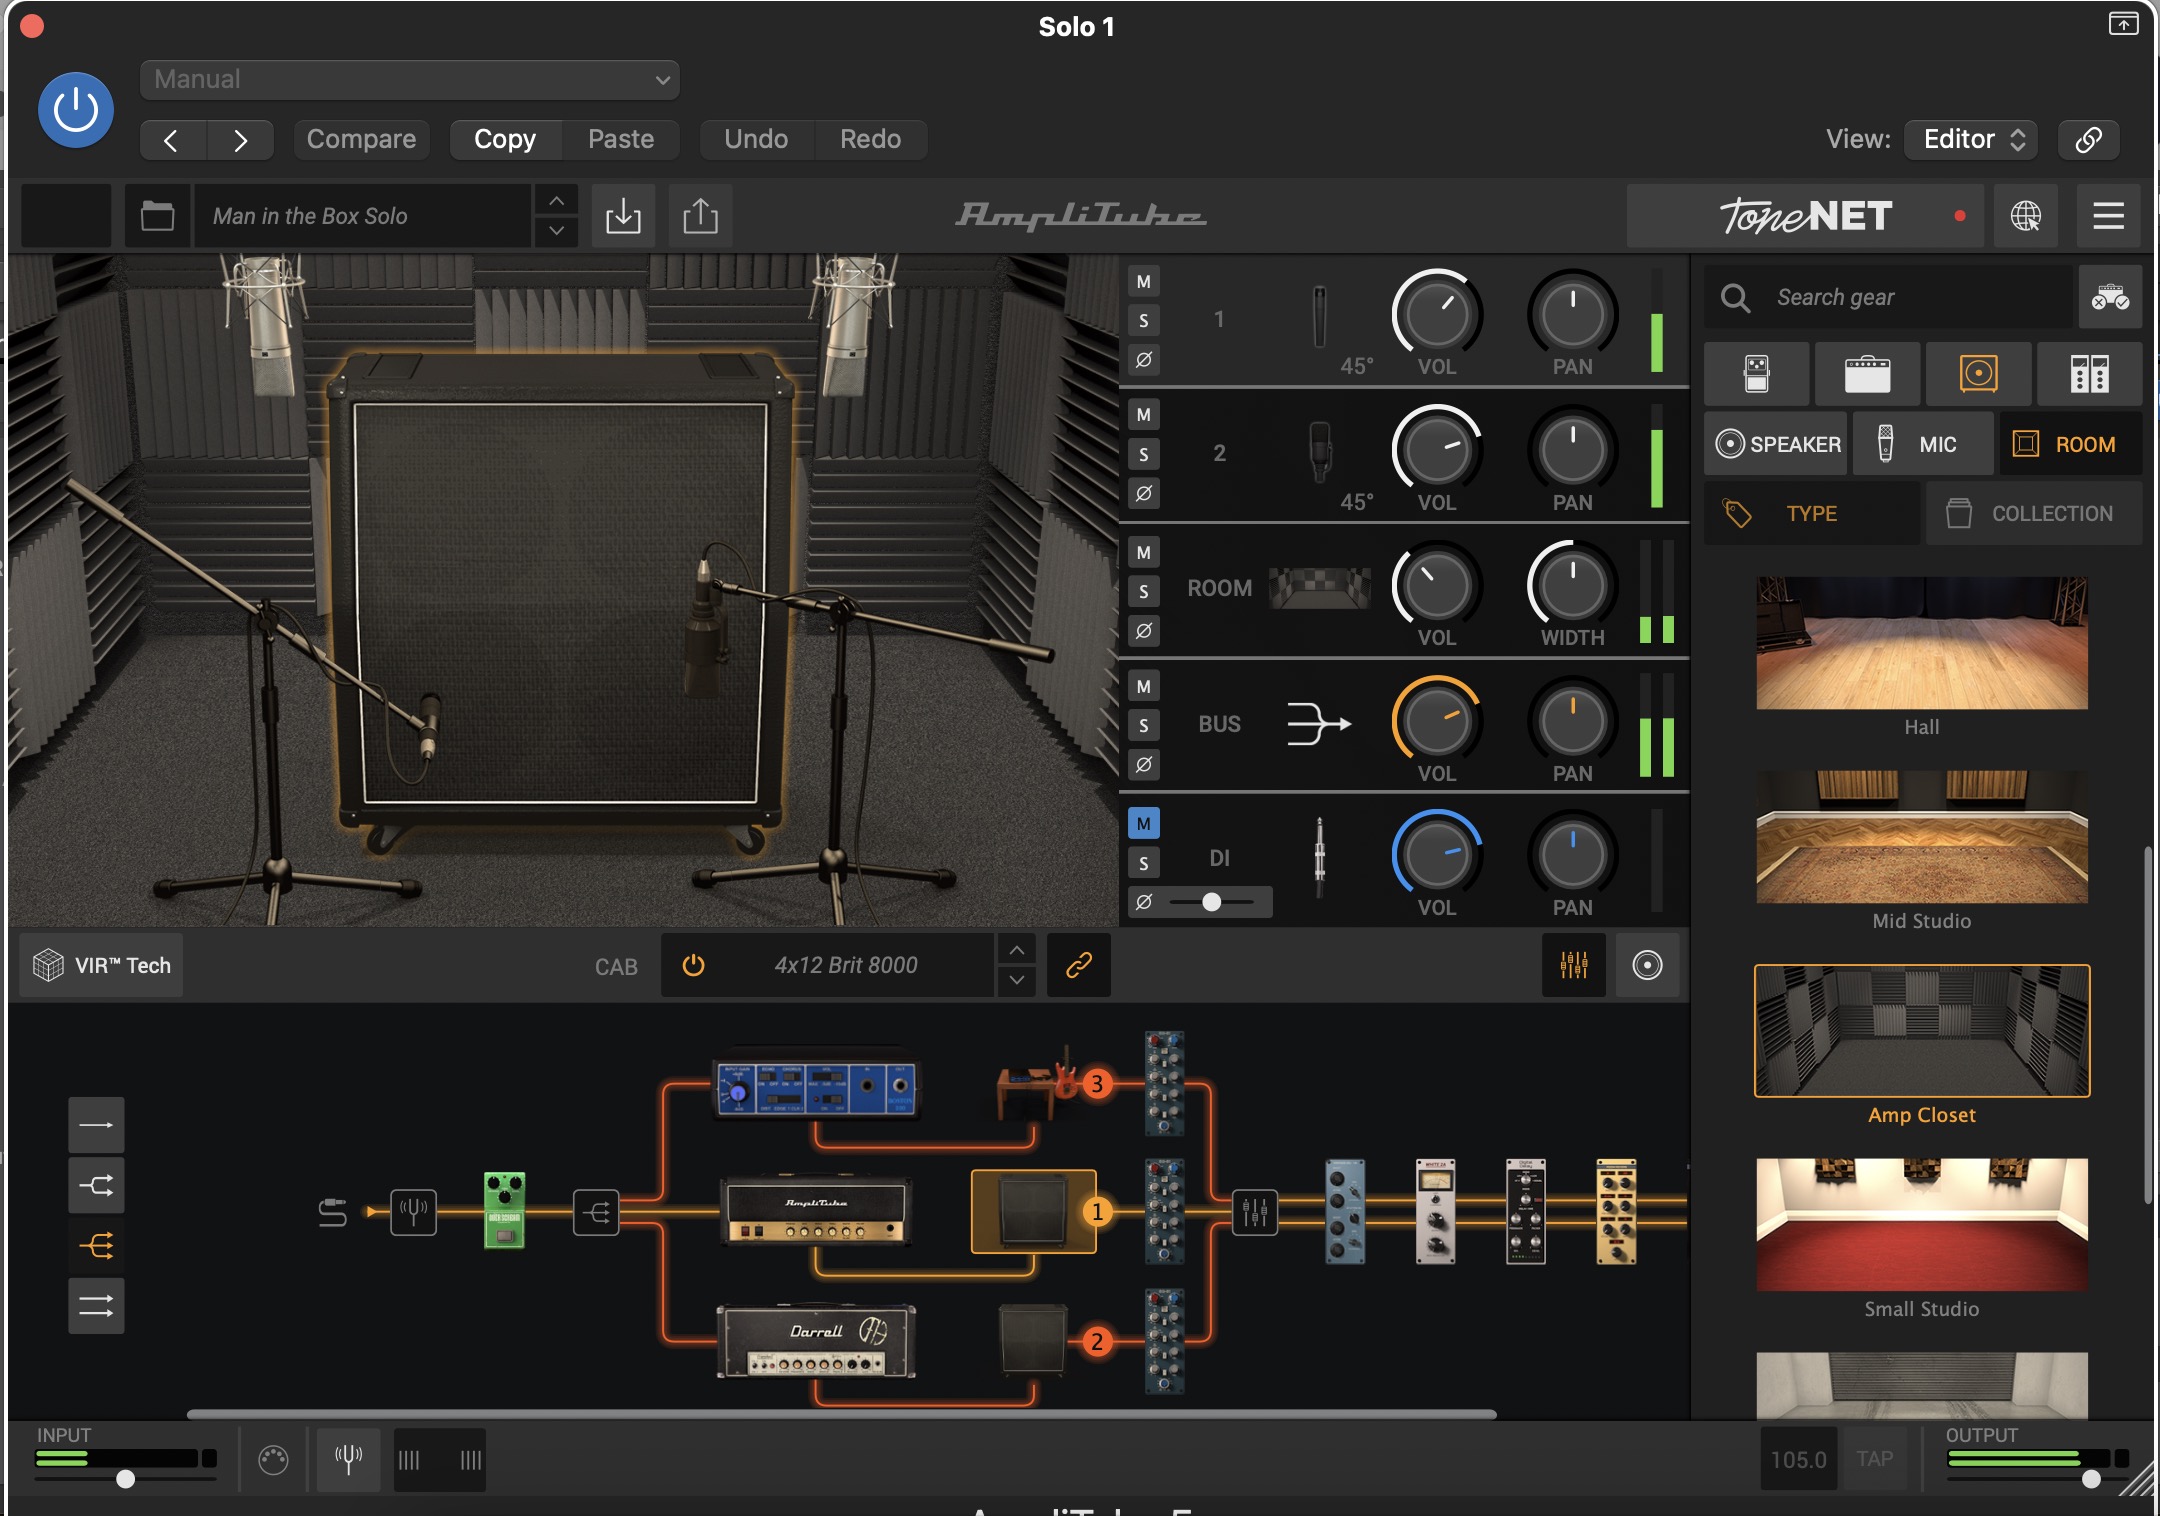Choose the Mid Studio room thumbnail
Viewport: 2160px width, 1516px height.
[x=1921, y=837]
